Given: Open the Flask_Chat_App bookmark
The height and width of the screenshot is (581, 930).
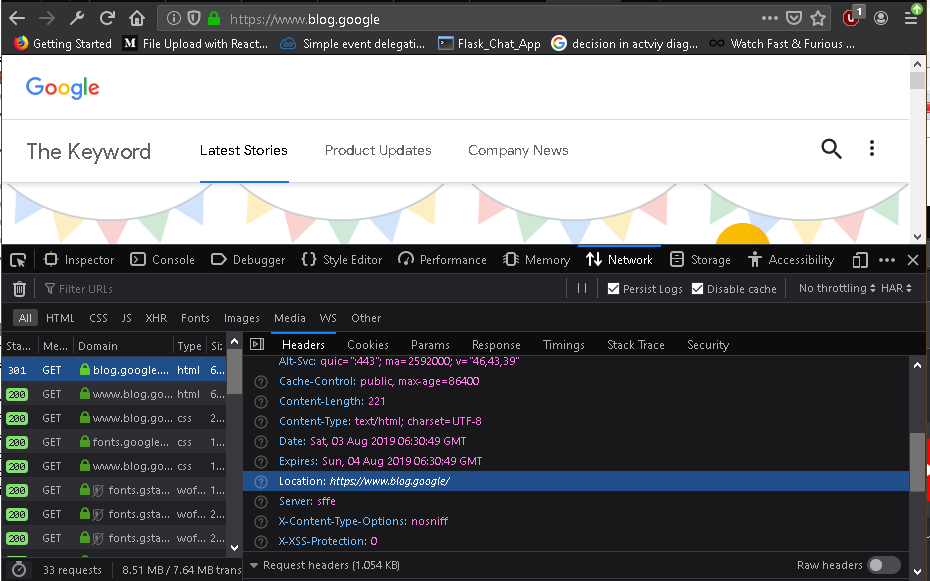Looking at the screenshot, I should [x=489, y=44].
